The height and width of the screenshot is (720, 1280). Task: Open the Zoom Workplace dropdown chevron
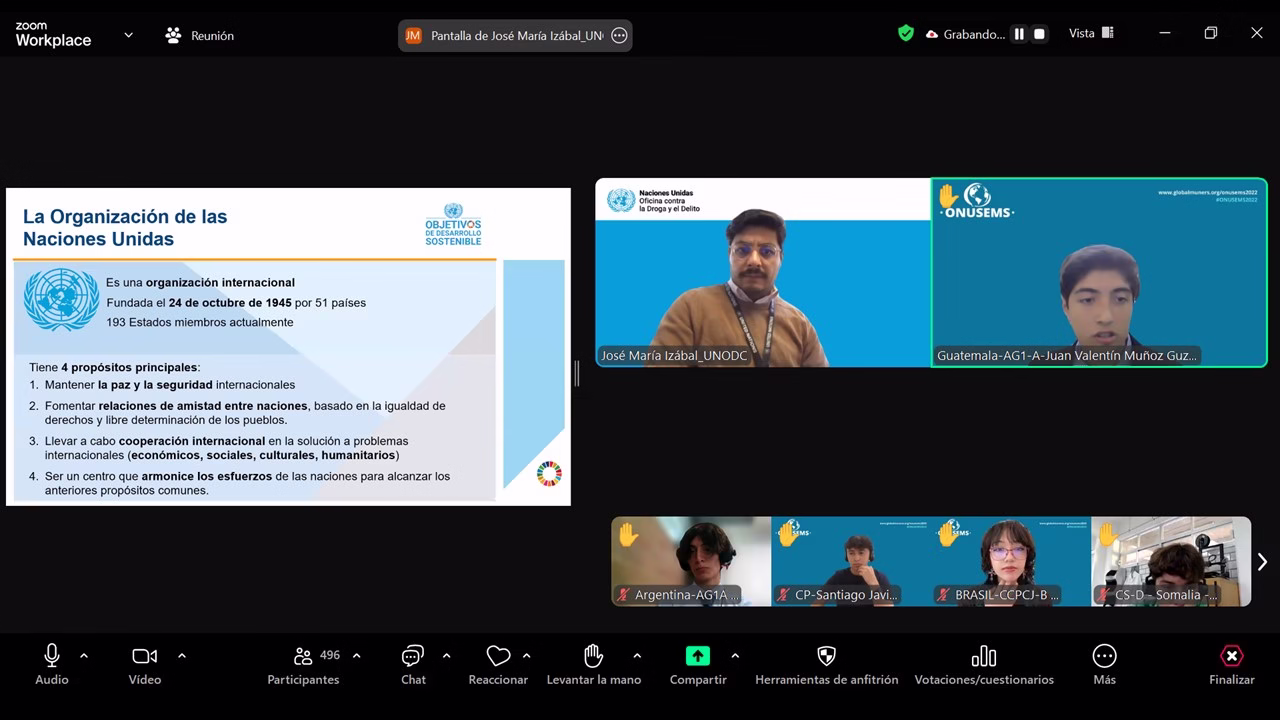pos(128,35)
